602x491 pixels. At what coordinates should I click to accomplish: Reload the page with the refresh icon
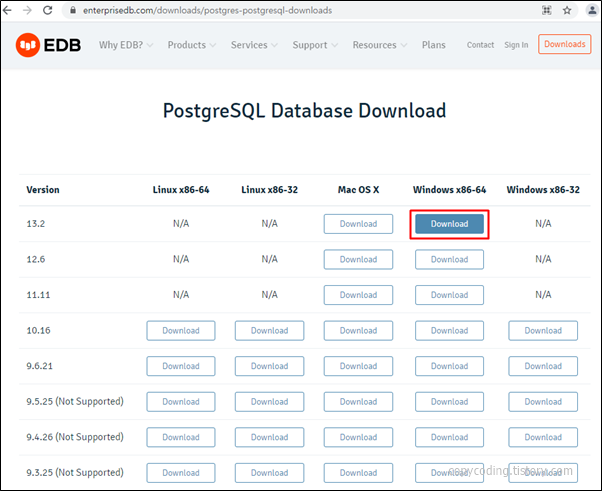point(48,10)
